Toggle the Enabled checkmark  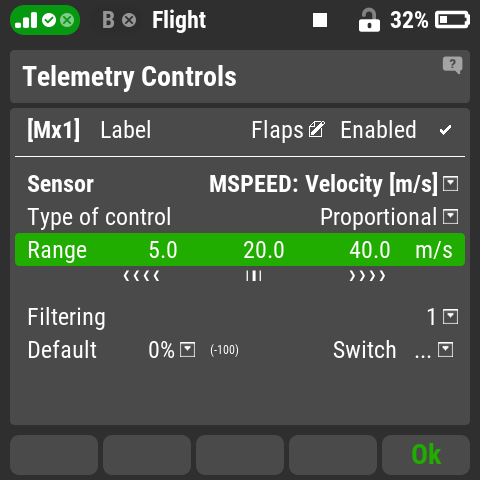point(445,130)
